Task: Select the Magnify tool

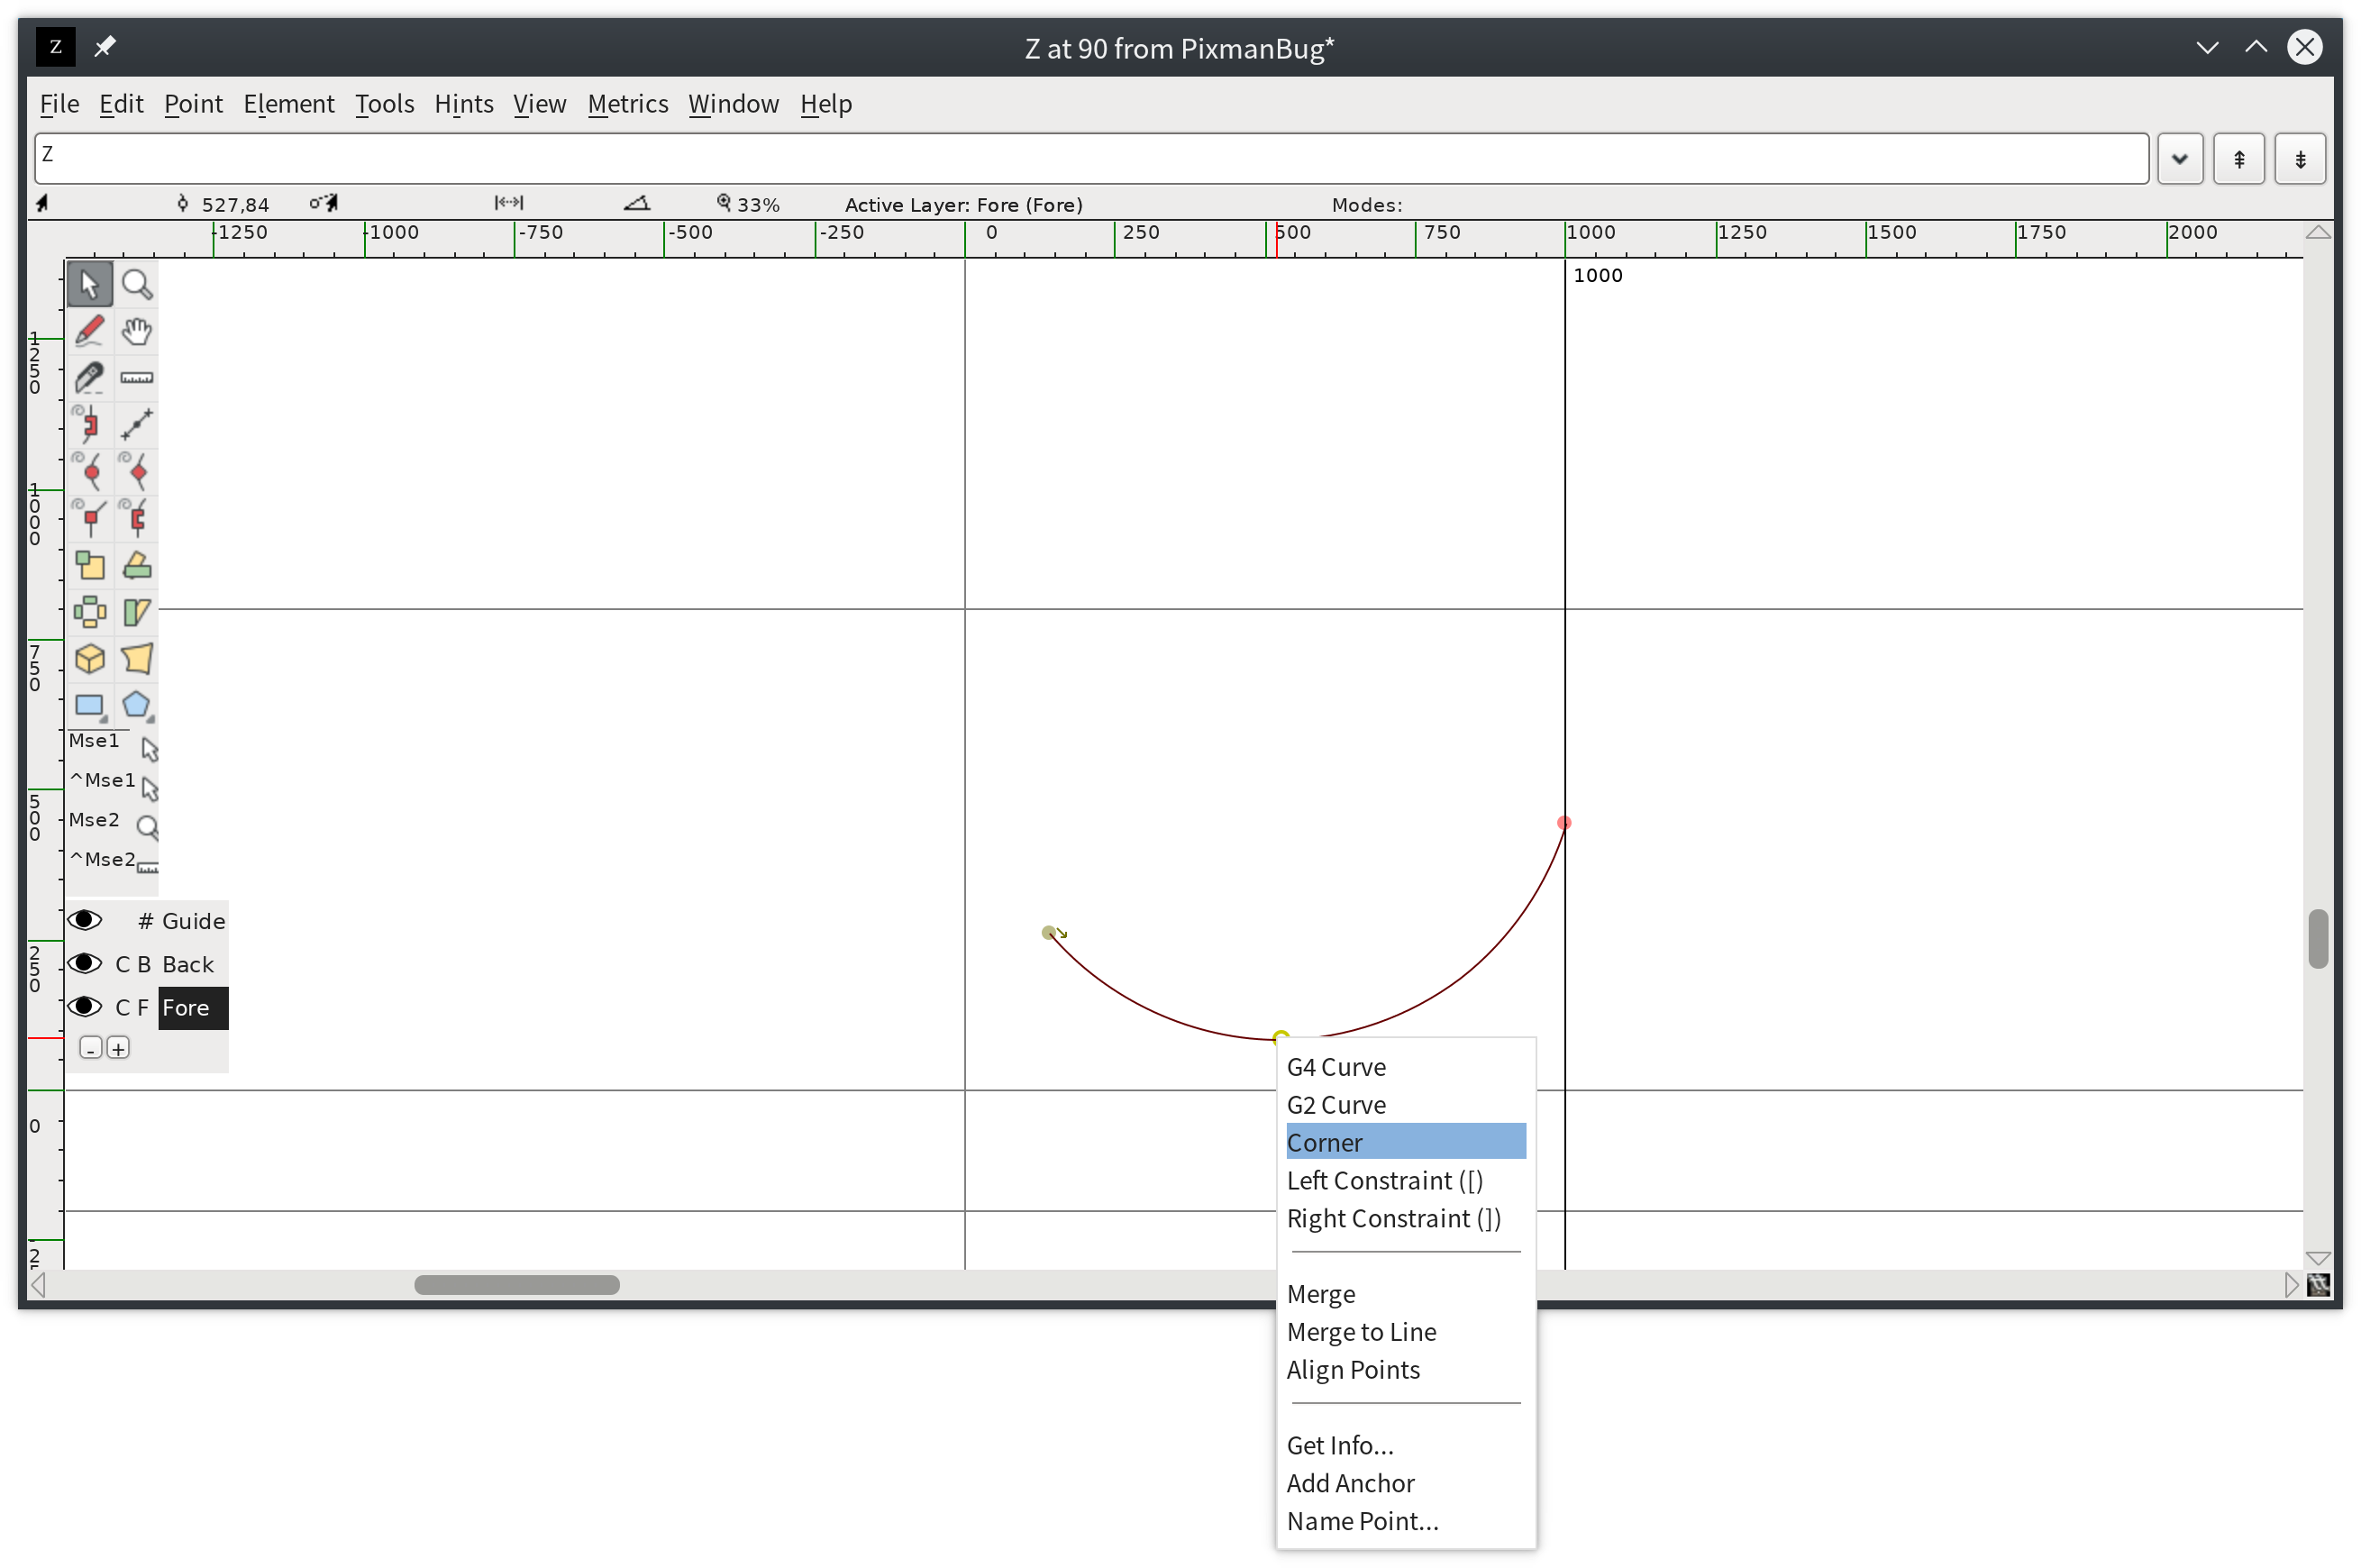Action: click(137, 283)
